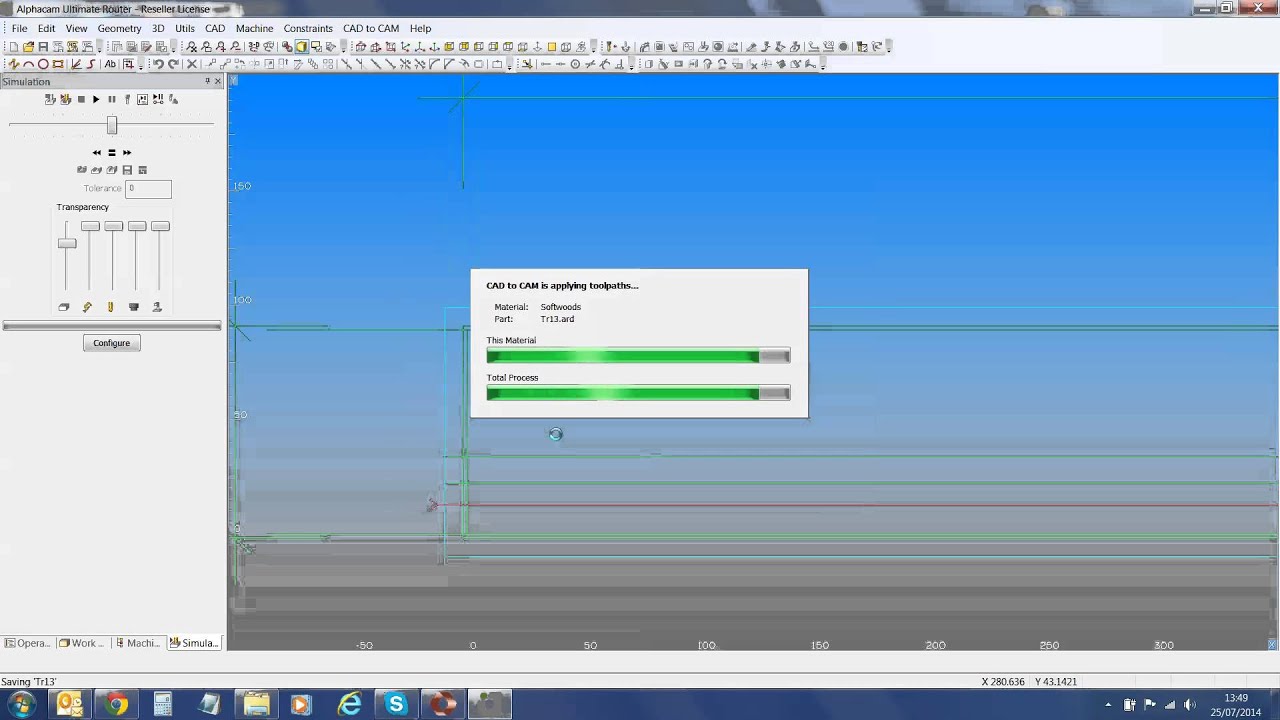The height and width of the screenshot is (720, 1280).
Task: Open the Utils menu
Action: tap(185, 28)
